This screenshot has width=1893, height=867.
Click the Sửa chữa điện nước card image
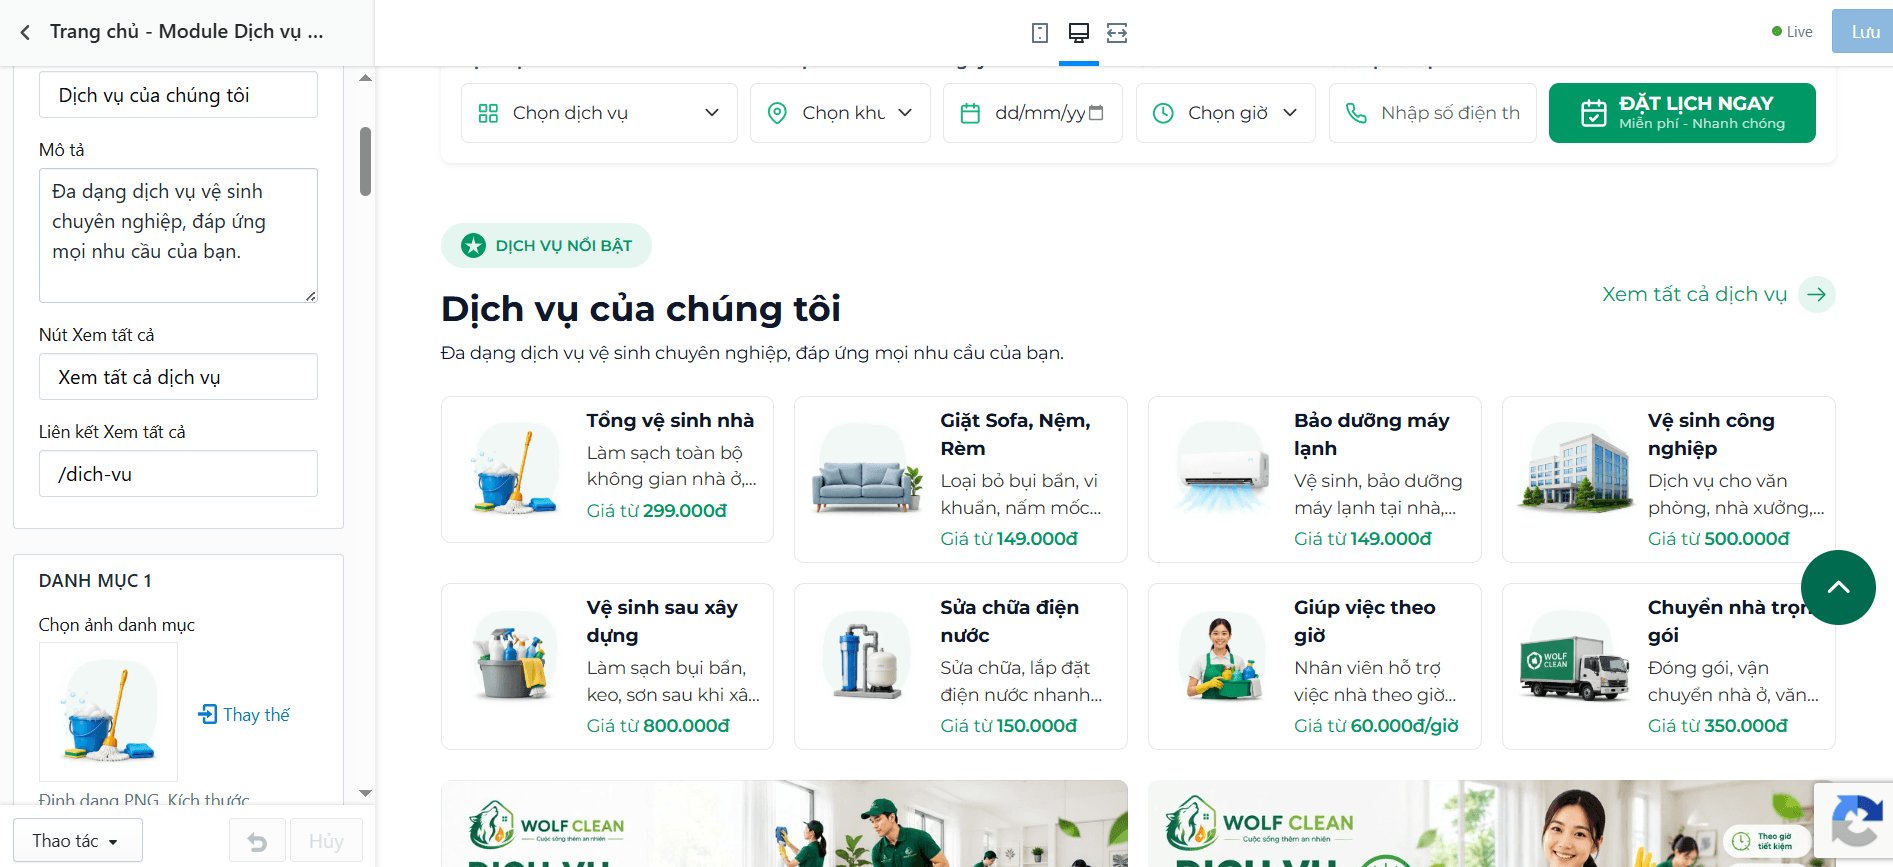pyautogui.click(x=865, y=657)
